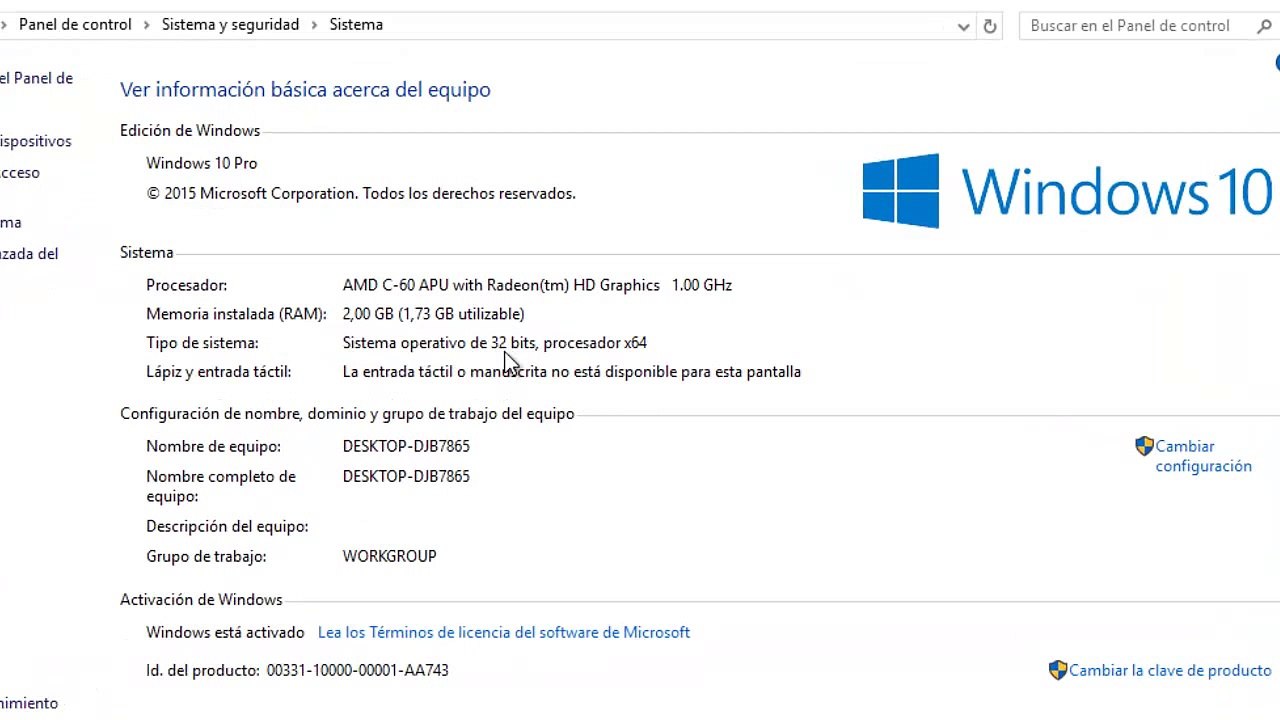Click the shield icon beside Cambiar configuración
Image resolution: width=1280 pixels, height=720 pixels.
[1144, 446]
